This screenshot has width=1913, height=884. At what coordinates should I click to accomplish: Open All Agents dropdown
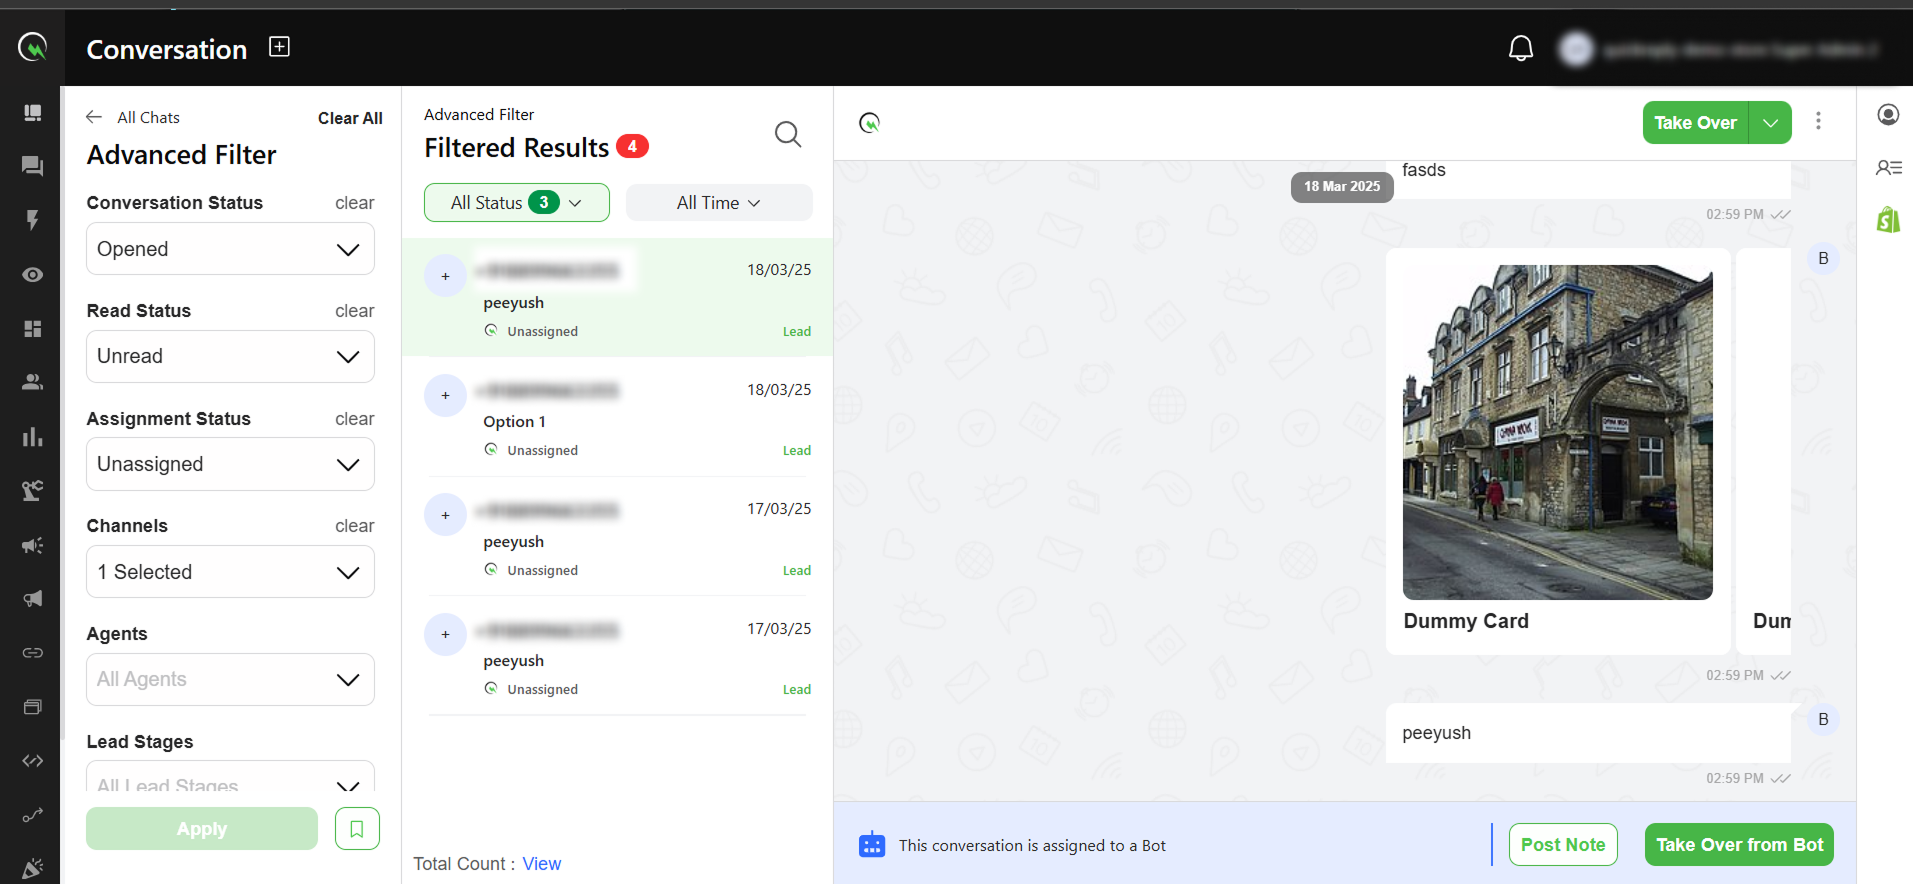[231, 680]
